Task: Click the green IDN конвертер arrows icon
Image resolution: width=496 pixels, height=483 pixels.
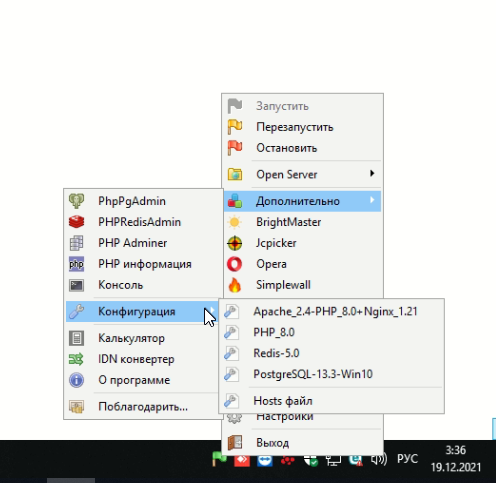Action: click(x=76, y=359)
